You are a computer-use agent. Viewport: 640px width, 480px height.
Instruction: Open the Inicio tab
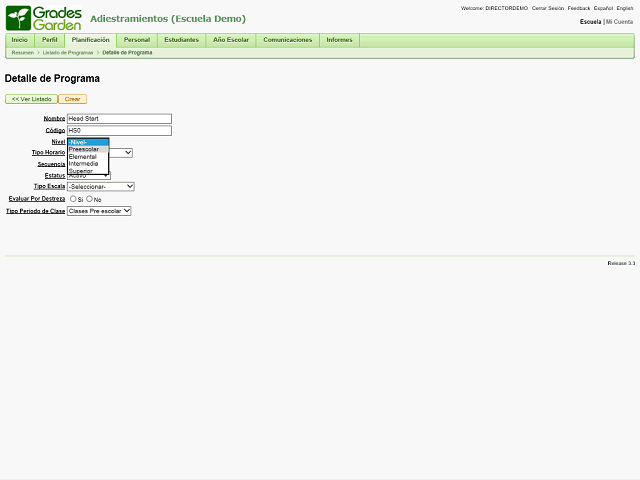[x=20, y=40]
